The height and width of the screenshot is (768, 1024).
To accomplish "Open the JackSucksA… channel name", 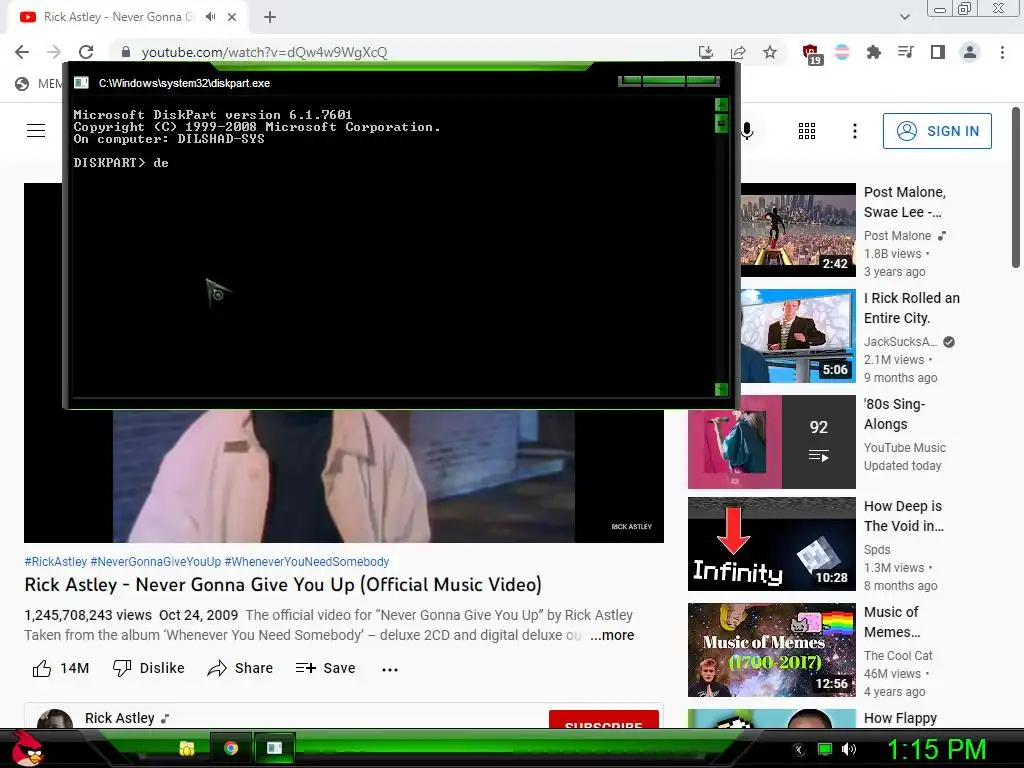I will click(901, 342).
